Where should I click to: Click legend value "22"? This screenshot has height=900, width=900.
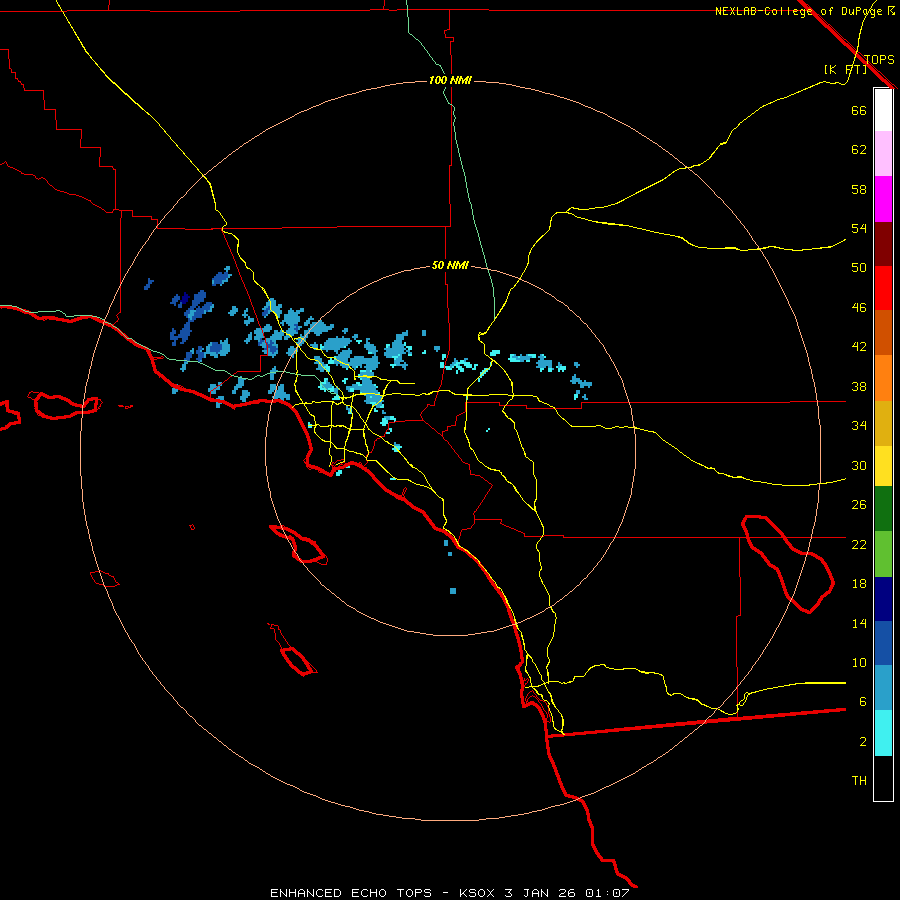(x=859, y=544)
